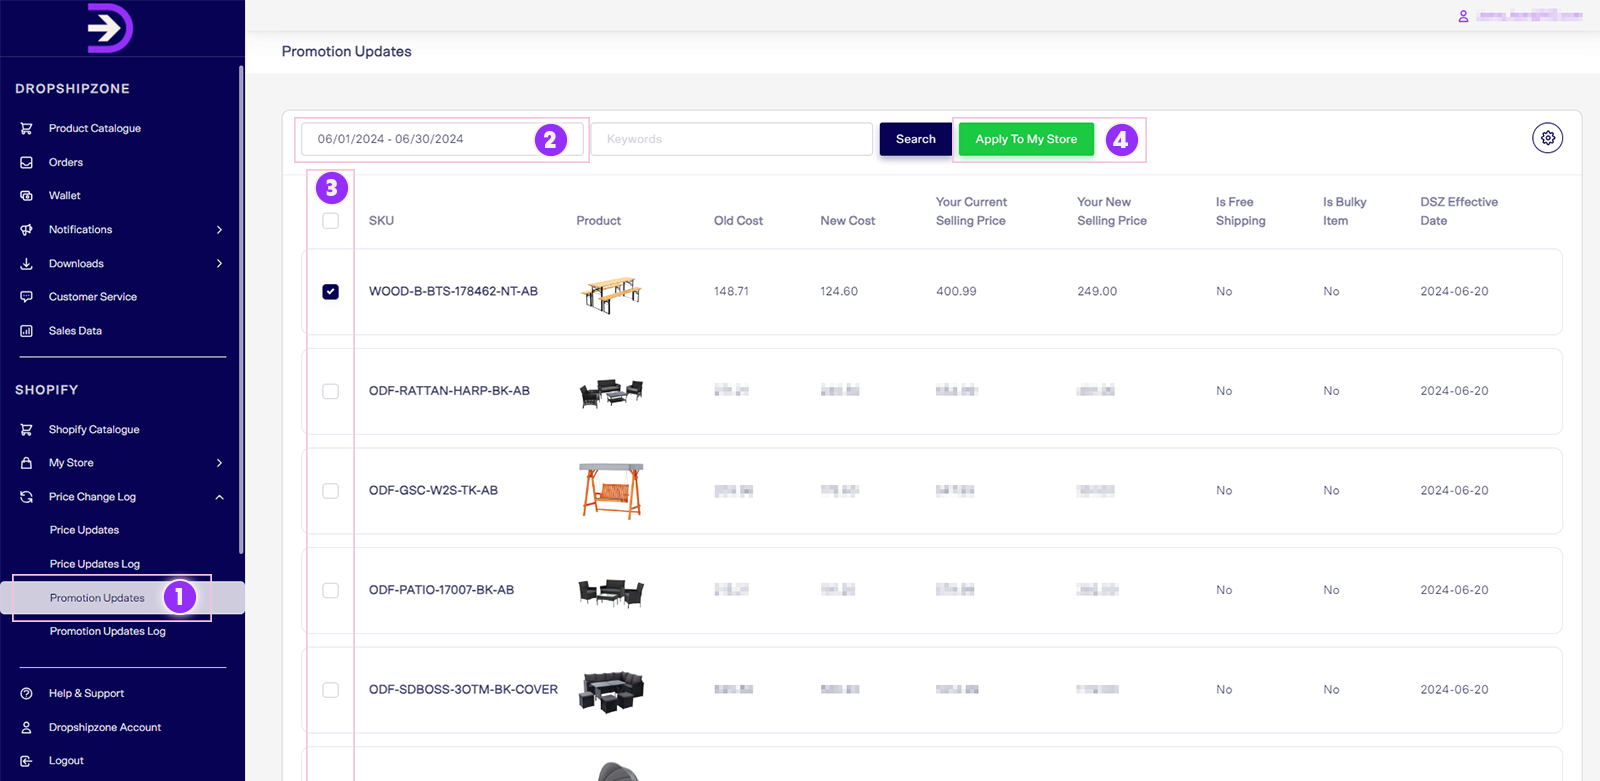Click the Help & Support question icon
This screenshot has height=781, width=1600.
[27, 693]
